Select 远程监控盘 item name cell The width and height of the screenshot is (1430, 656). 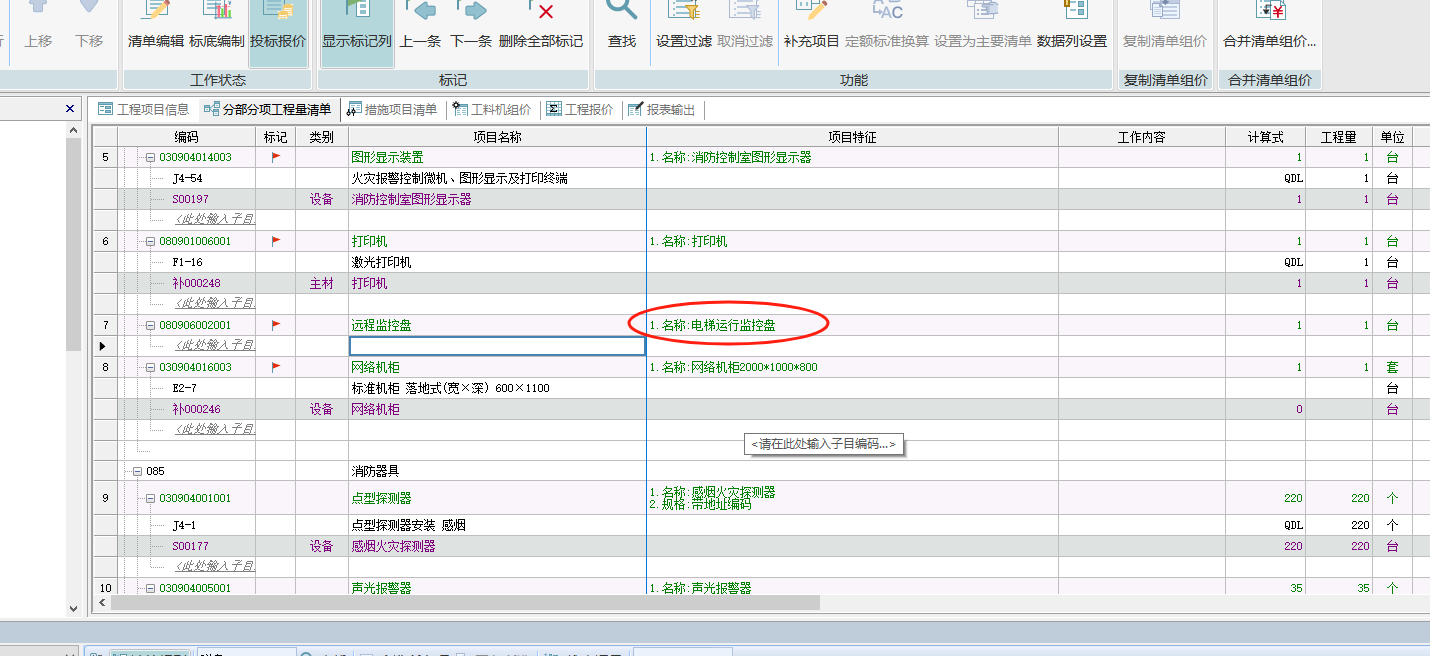pos(497,325)
